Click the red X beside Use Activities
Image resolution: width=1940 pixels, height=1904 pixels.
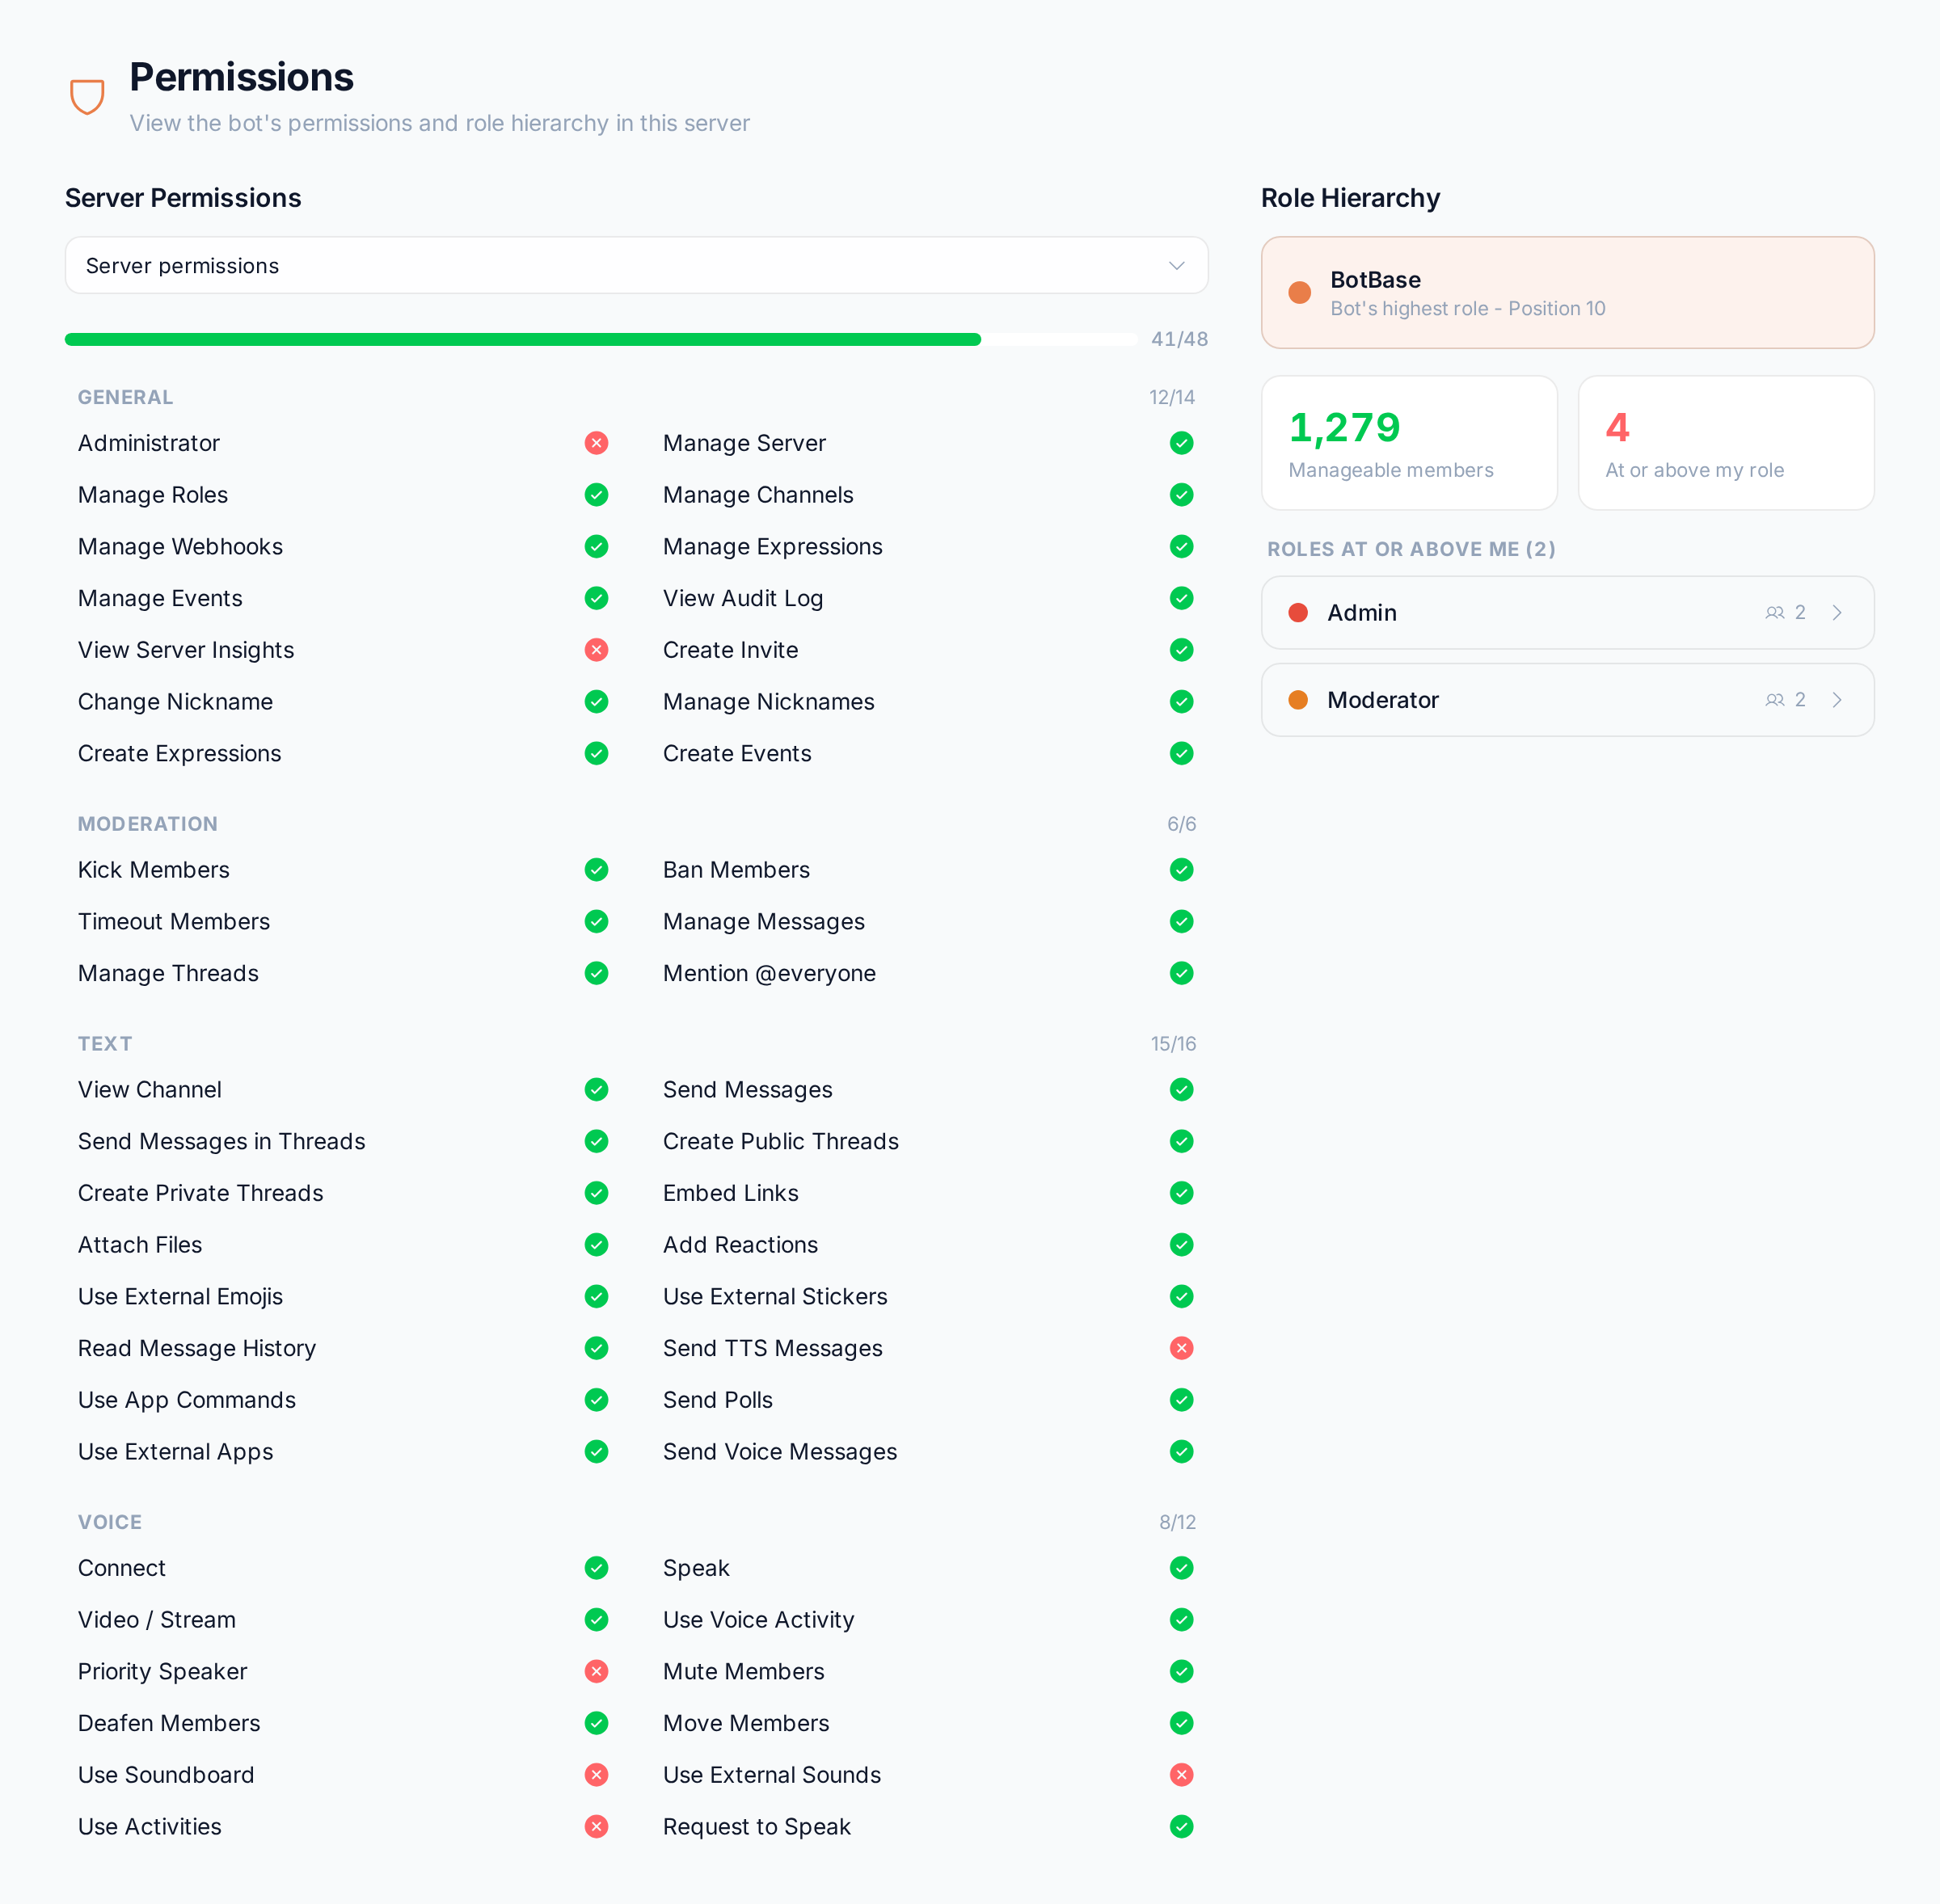pyautogui.click(x=596, y=1827)
